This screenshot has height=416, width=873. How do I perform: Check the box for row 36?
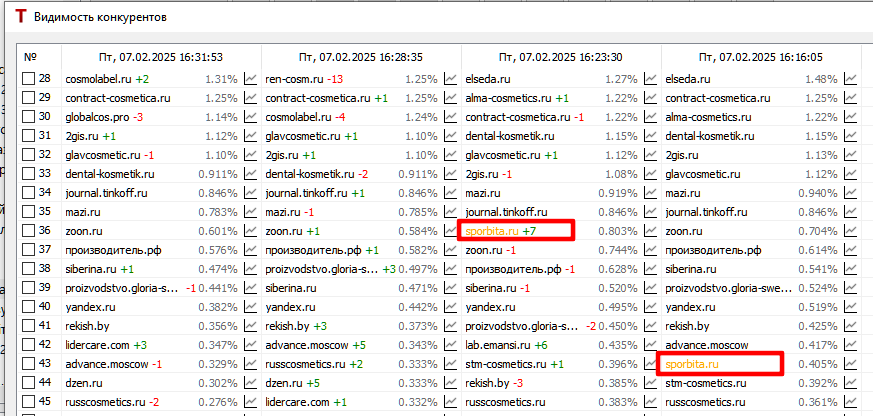(28, 231)
